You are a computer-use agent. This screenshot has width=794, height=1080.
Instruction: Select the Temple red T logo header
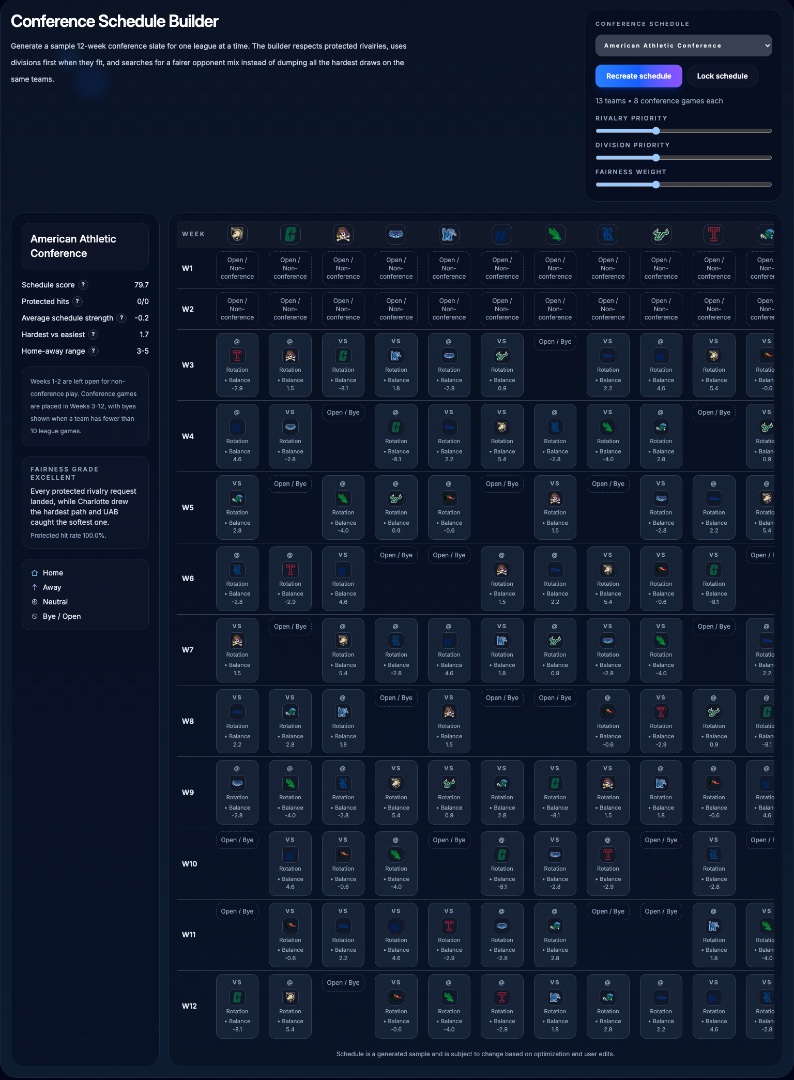pyautogui.click(x=713, y=234)
